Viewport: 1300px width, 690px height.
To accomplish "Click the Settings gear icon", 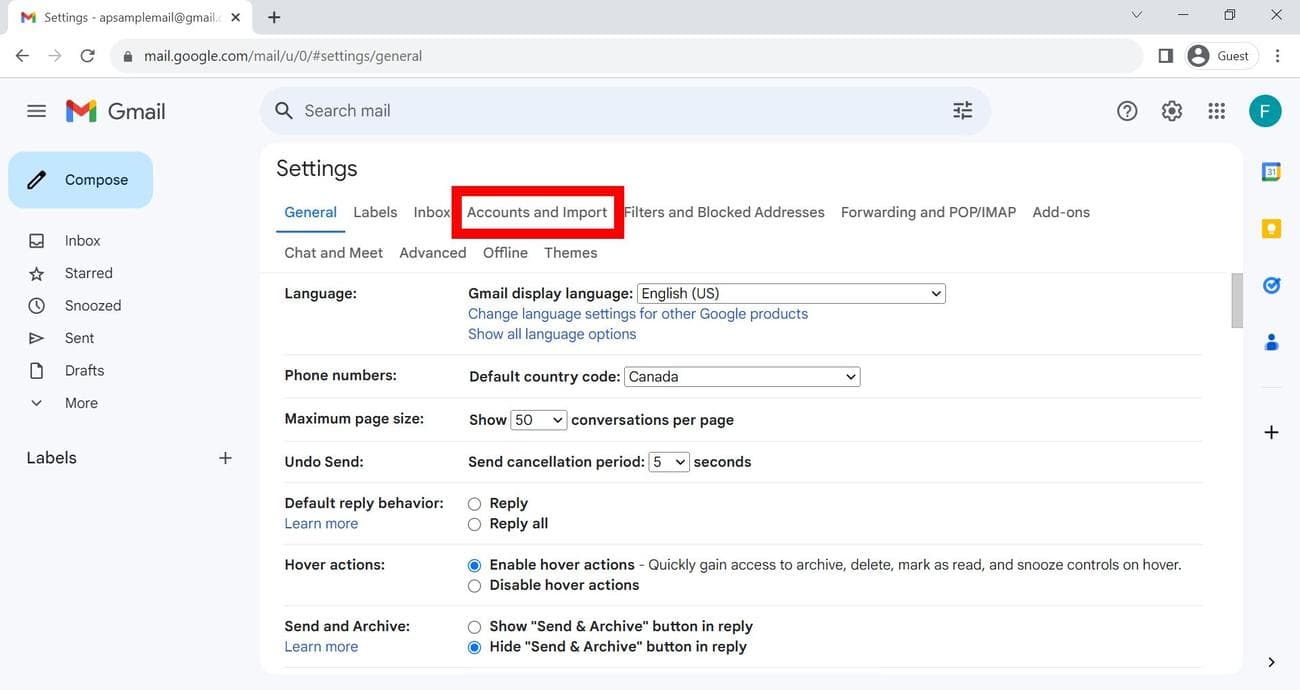I will click(1172, 111).
